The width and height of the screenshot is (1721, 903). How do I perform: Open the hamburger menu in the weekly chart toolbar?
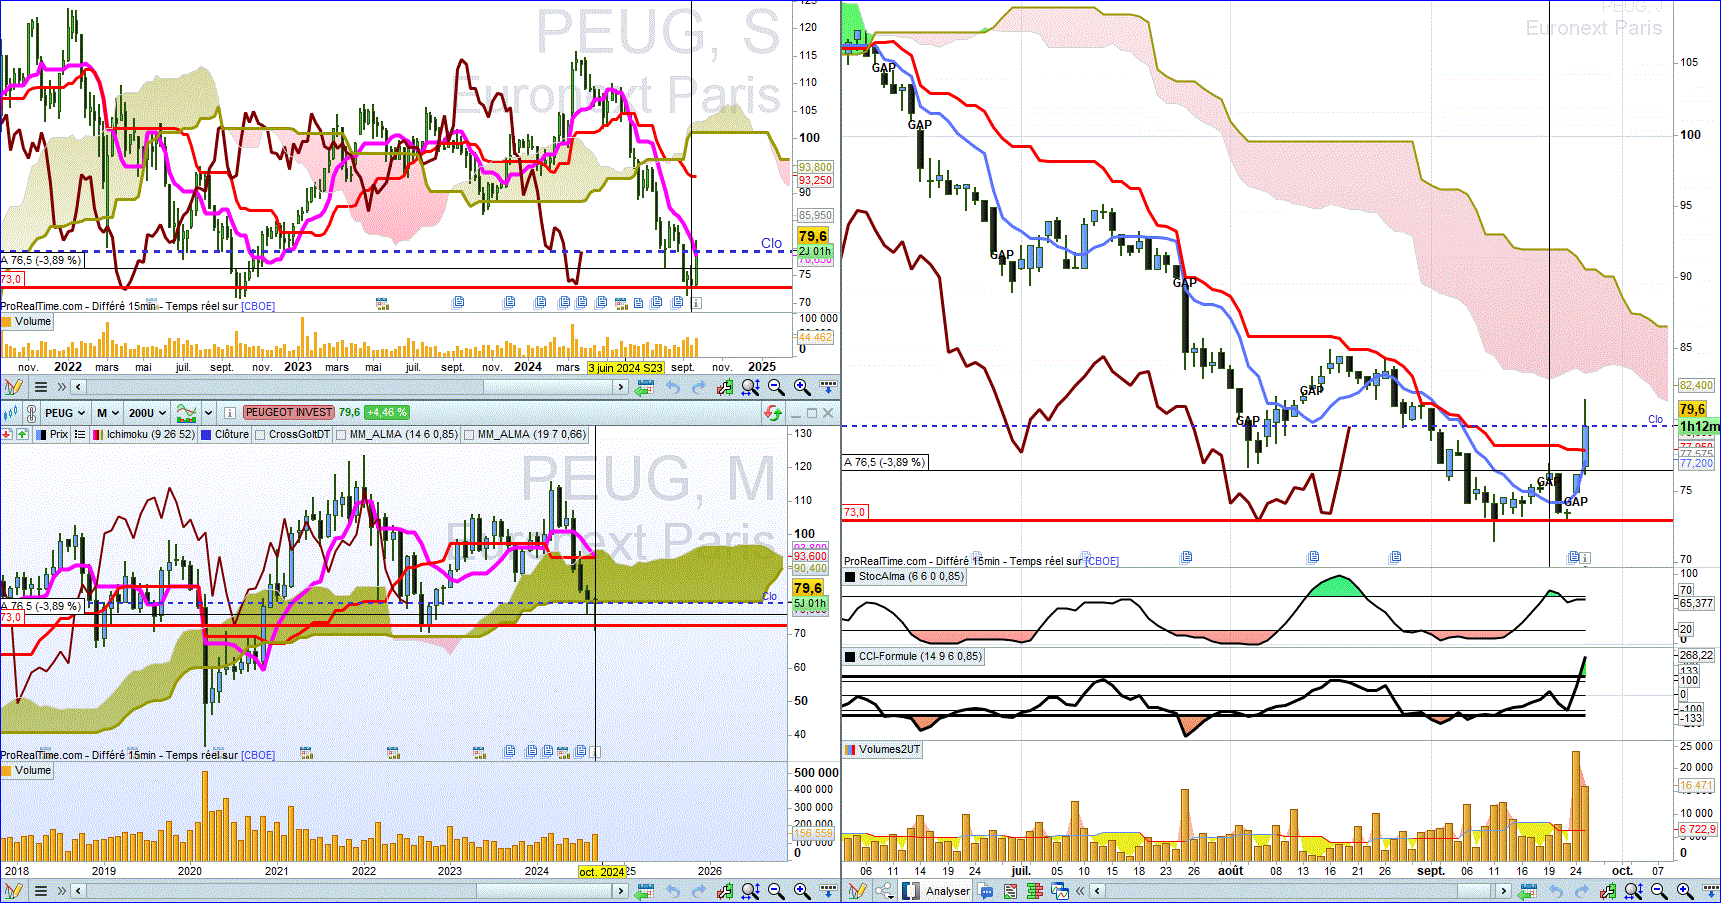coord(41,387)
